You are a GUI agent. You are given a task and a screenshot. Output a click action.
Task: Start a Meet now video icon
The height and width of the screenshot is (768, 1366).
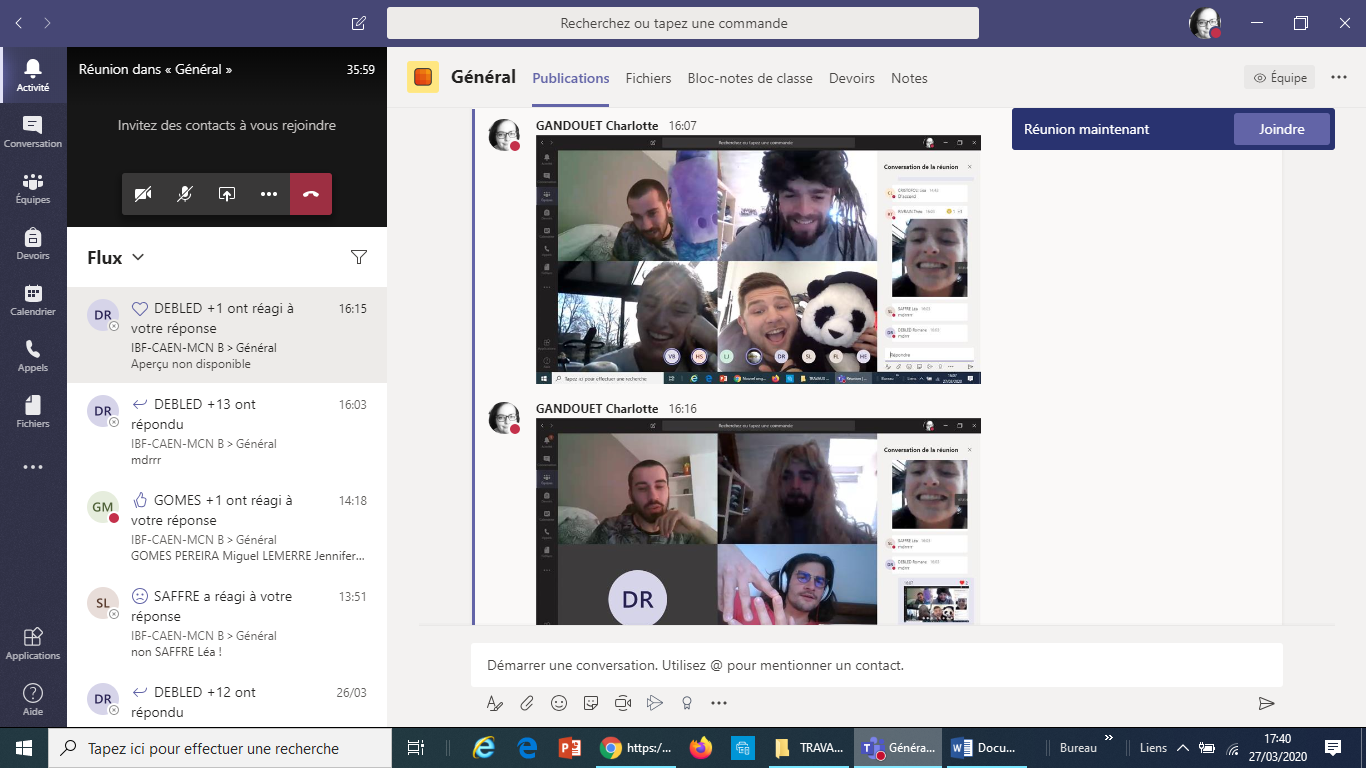[x=623, y=703]
